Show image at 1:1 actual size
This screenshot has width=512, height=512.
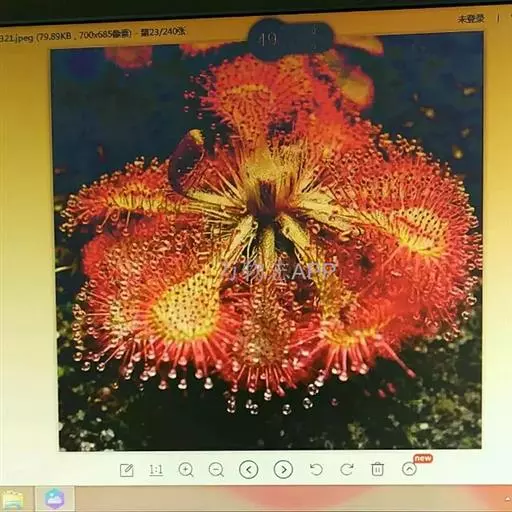[x=156, y=470]
